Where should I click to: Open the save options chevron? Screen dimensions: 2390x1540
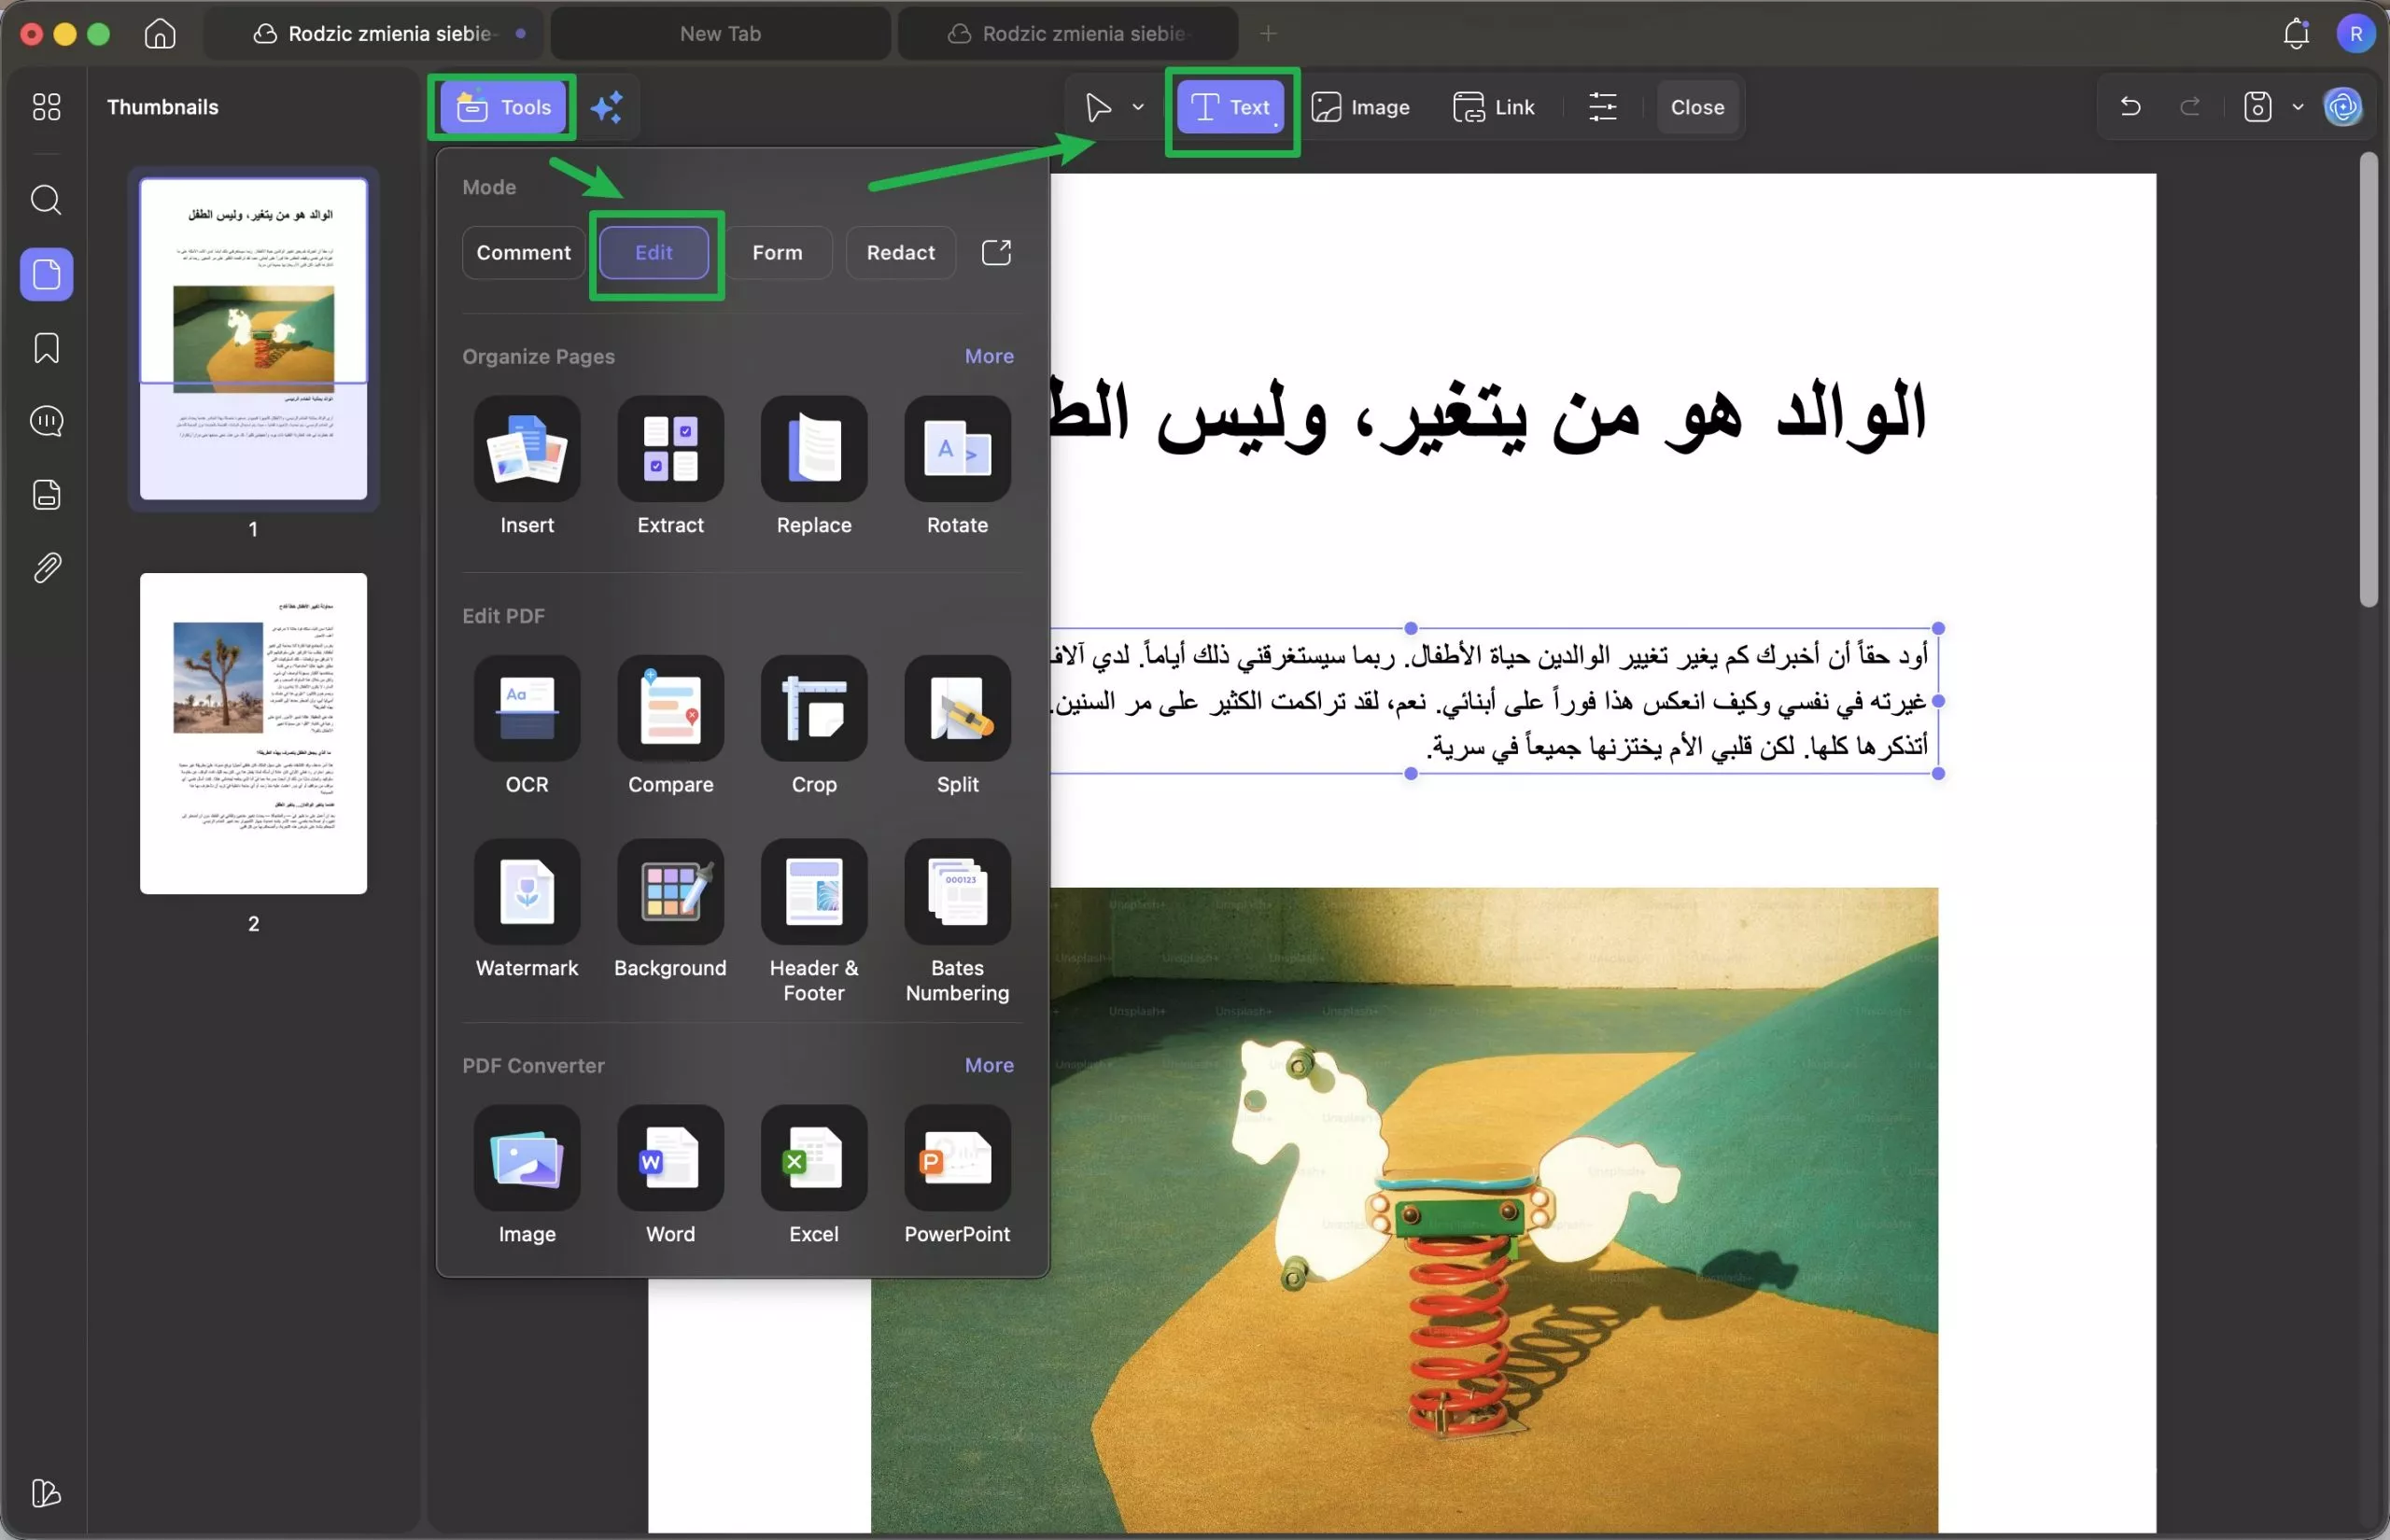(x=2297, y=107)
